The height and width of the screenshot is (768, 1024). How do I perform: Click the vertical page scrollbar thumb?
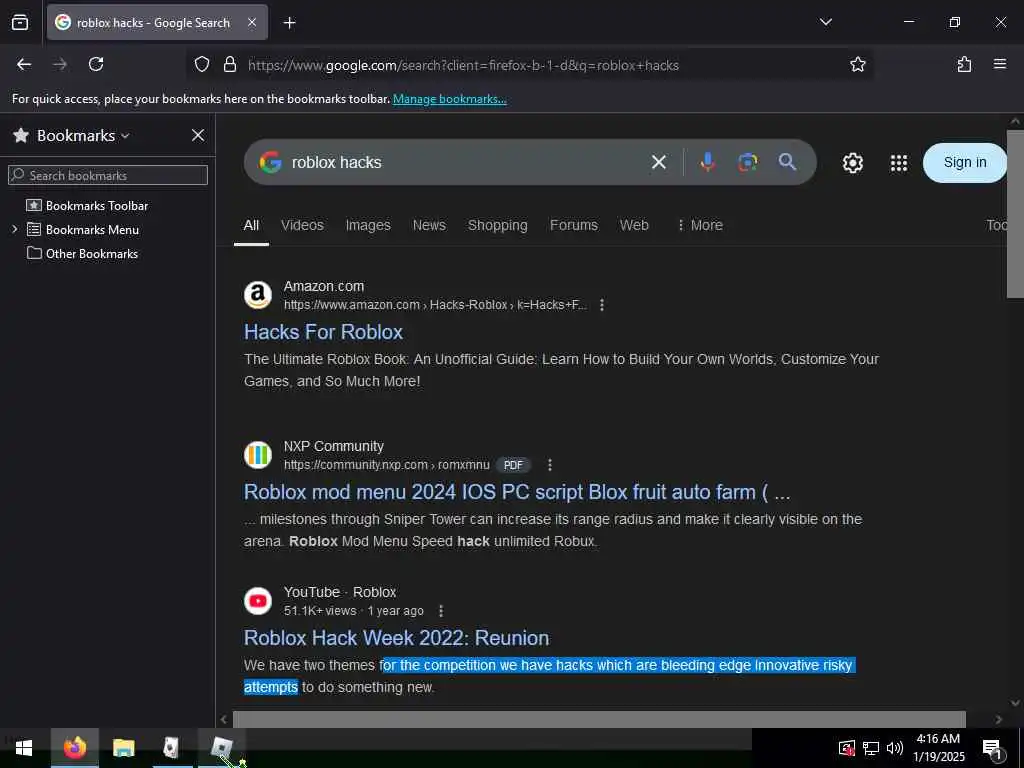click(x=1015, y=214)
